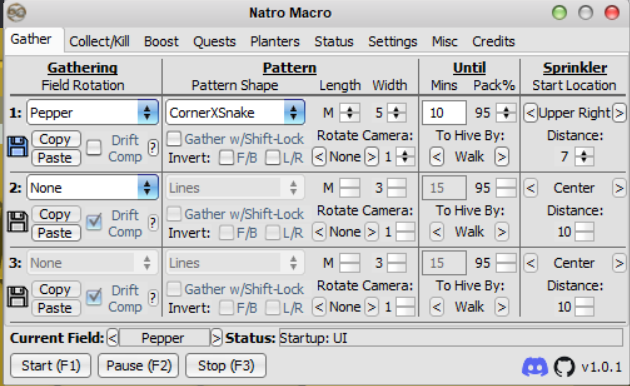Image resolution: width=630 pixels, height=386 pixels.
Task: Click next To Hive By arrow in row 1
Action: tap(501, 157)
